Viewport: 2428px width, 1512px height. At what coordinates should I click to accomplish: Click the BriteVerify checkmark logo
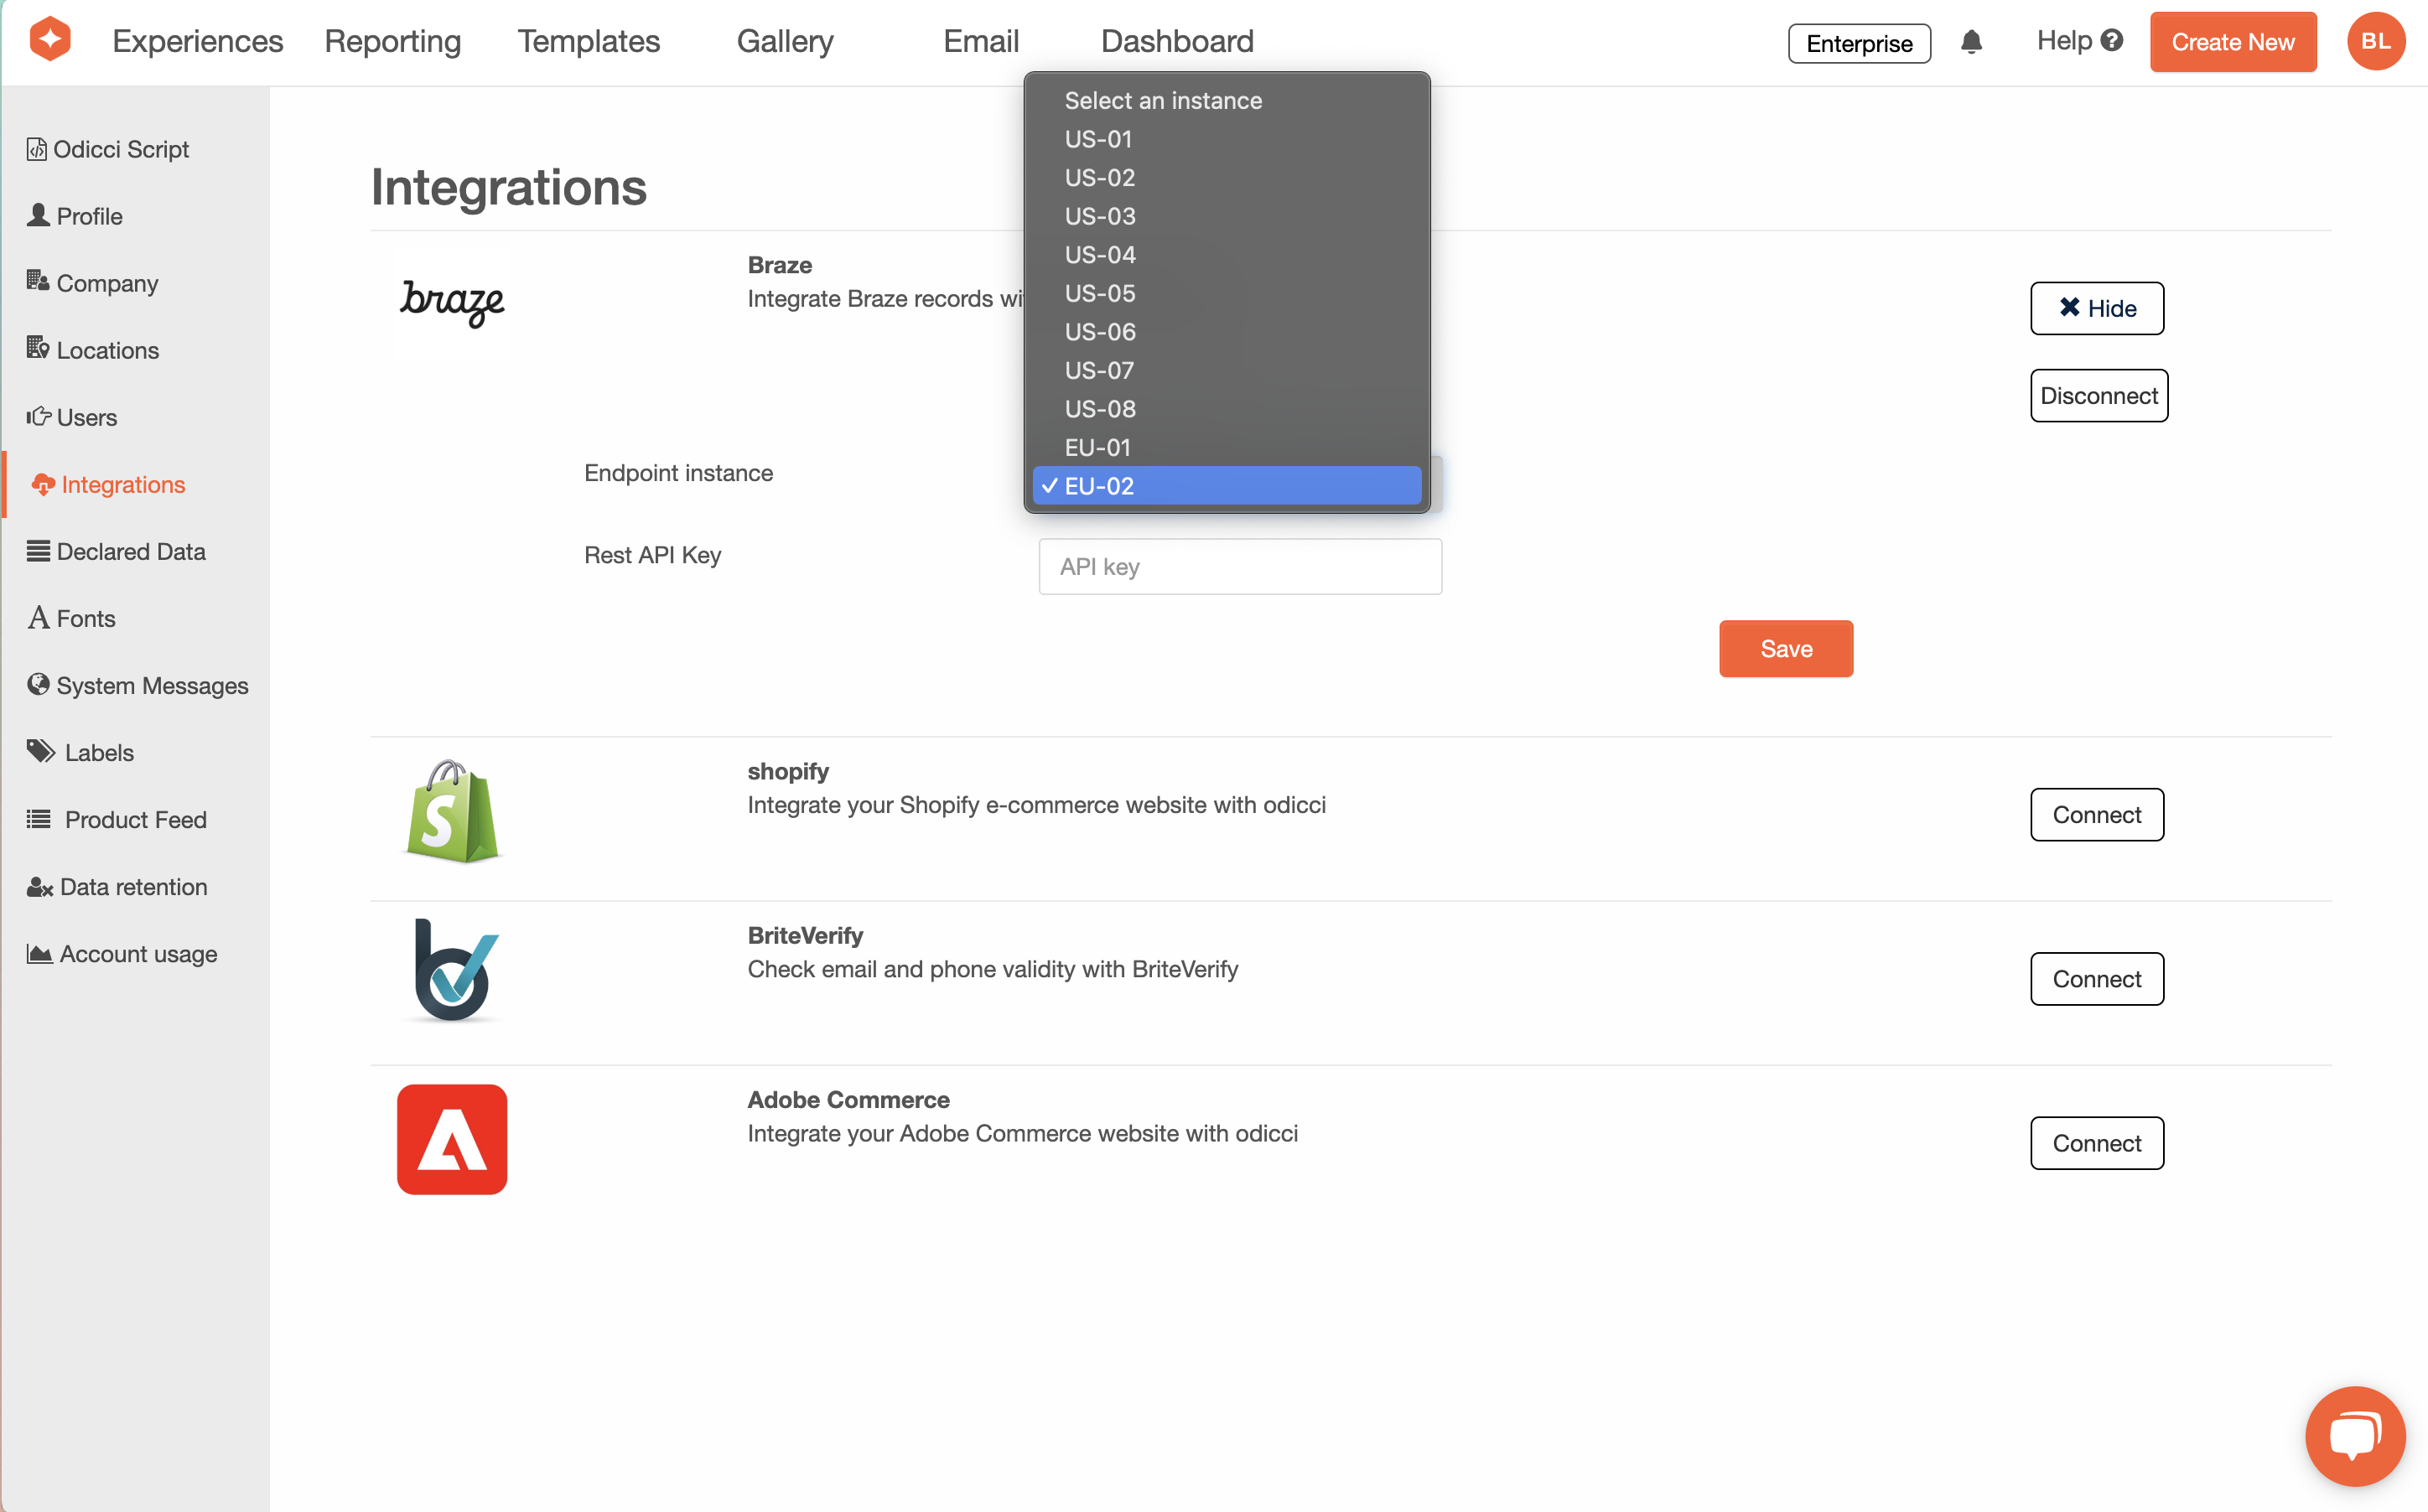coord(454,970)
